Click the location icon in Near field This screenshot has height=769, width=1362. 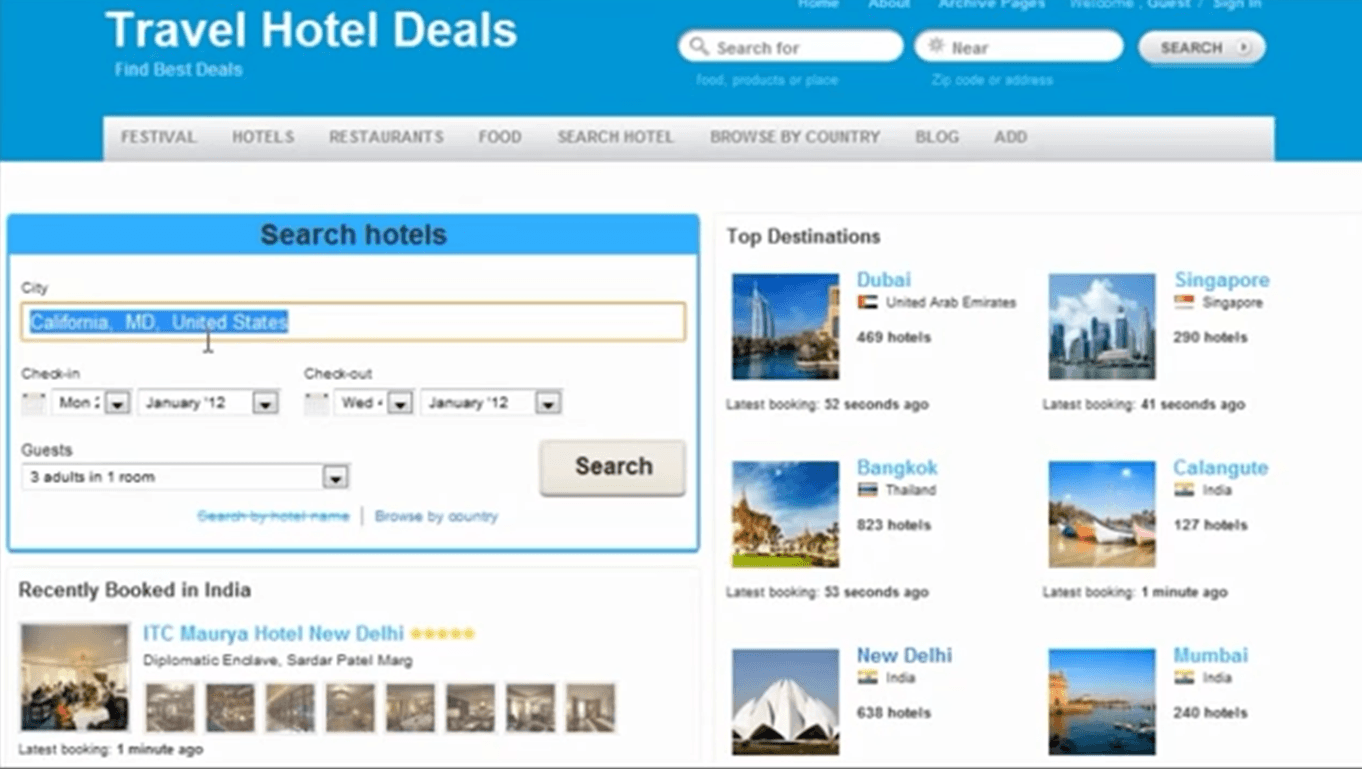(936, 46)
